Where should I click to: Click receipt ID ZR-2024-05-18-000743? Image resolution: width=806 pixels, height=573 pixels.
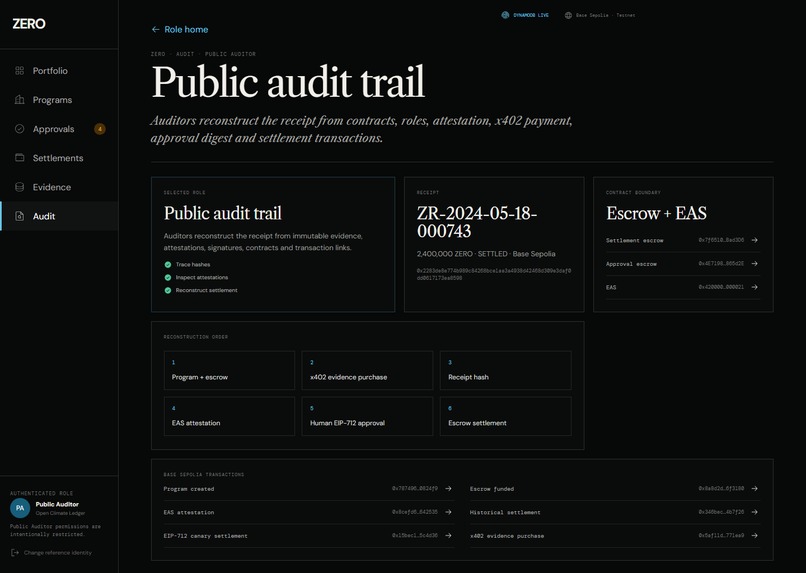(477, 222)
